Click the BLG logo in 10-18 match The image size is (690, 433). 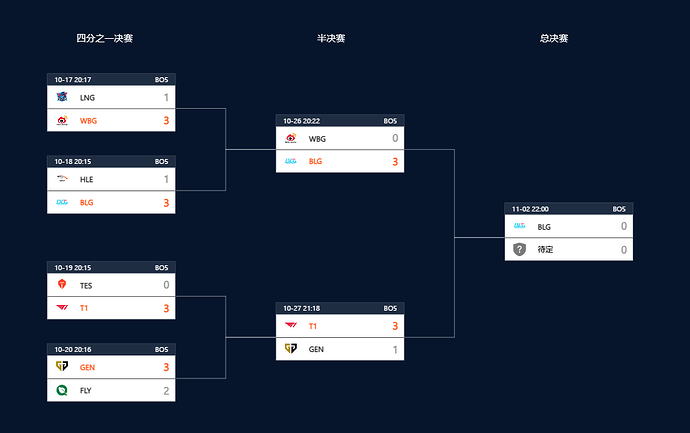tap(62, 202)
